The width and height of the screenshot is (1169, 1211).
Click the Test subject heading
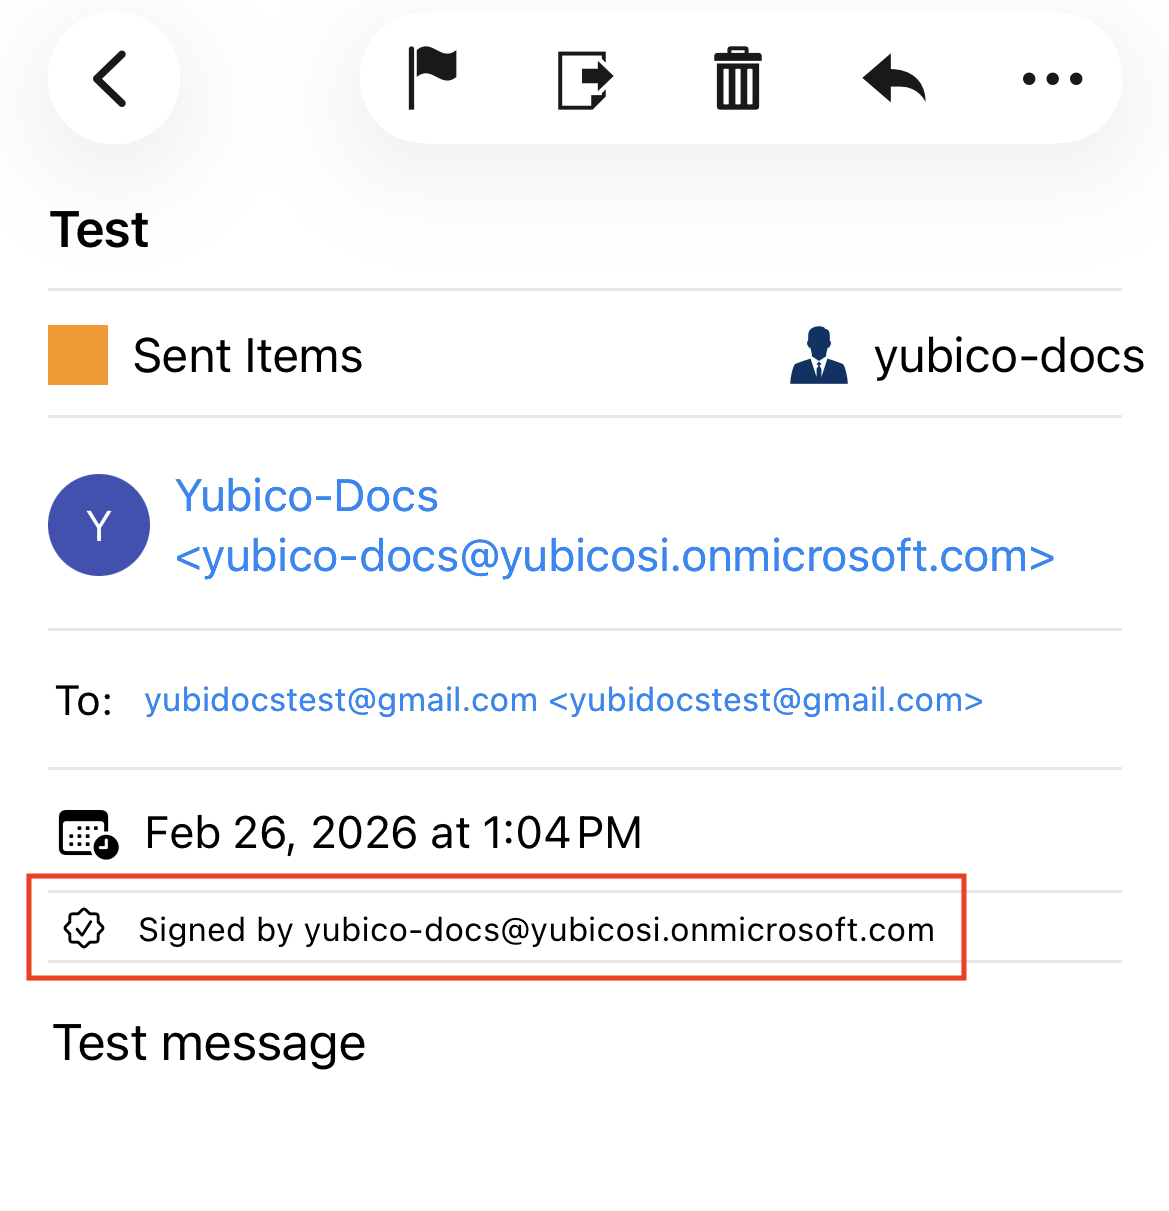(x=99, y=230)
